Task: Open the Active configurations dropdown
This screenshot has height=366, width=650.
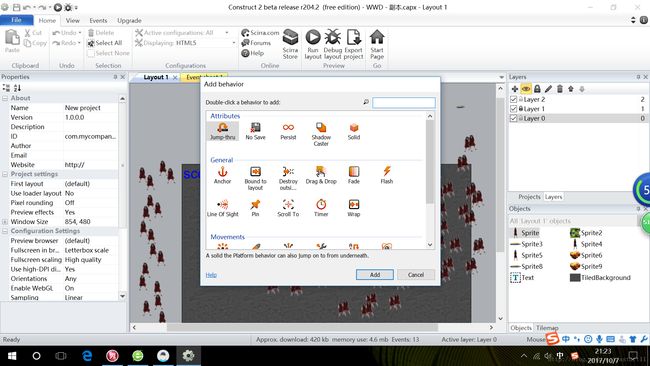Action: click(x=227, y=32)
